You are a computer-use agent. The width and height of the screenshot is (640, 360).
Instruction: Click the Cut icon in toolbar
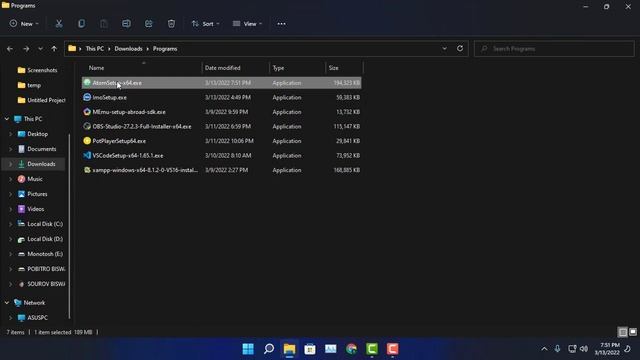pyautogui.click(x=59, y=24)
